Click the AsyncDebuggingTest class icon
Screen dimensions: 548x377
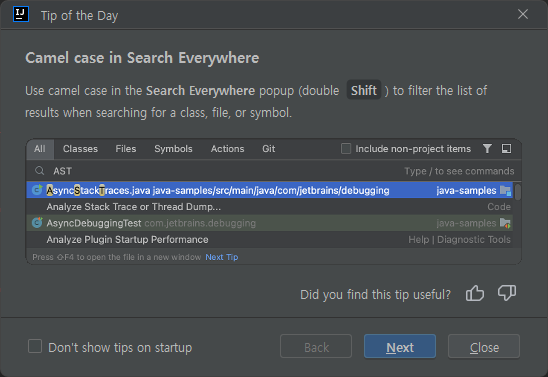[37, 223]
